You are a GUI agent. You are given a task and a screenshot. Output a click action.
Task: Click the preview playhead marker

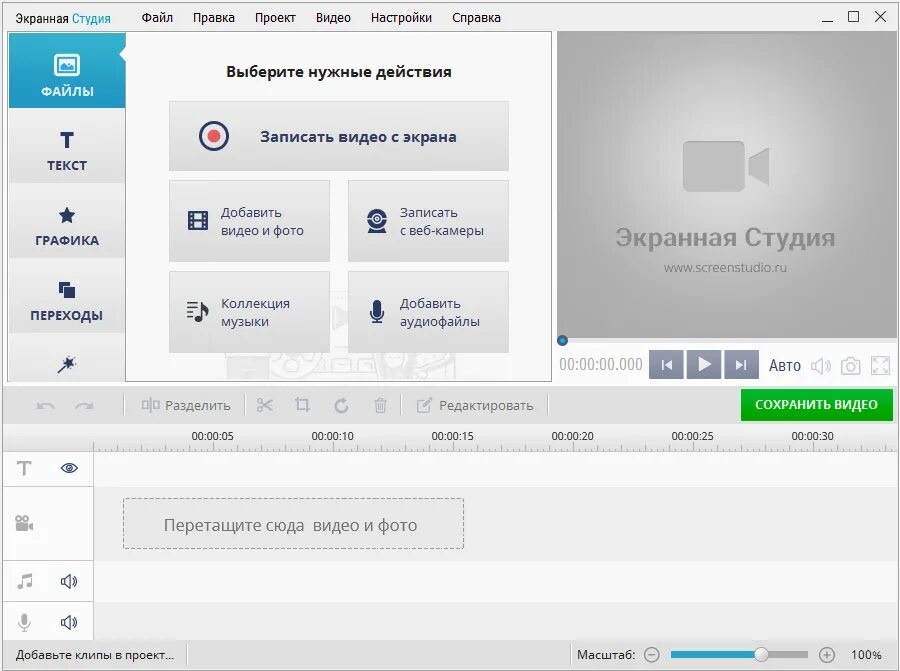(x=562, y=340)
